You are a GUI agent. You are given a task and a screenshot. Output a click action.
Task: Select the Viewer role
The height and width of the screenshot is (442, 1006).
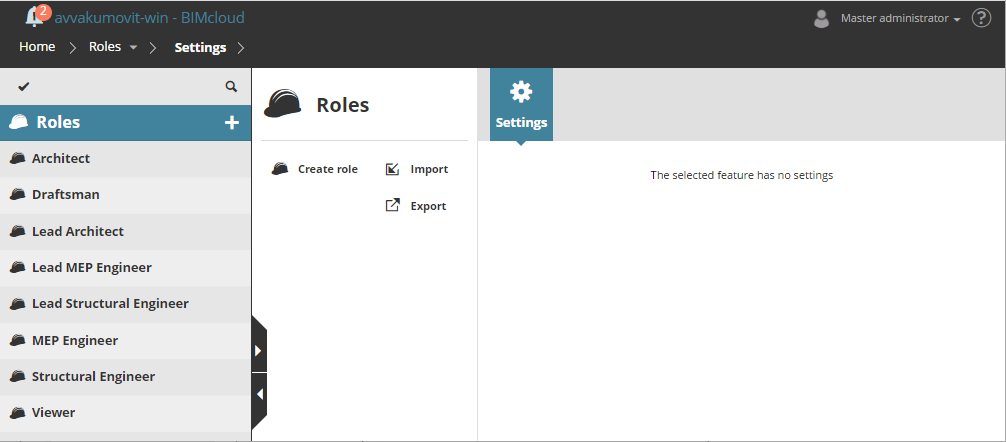(53, 412)
